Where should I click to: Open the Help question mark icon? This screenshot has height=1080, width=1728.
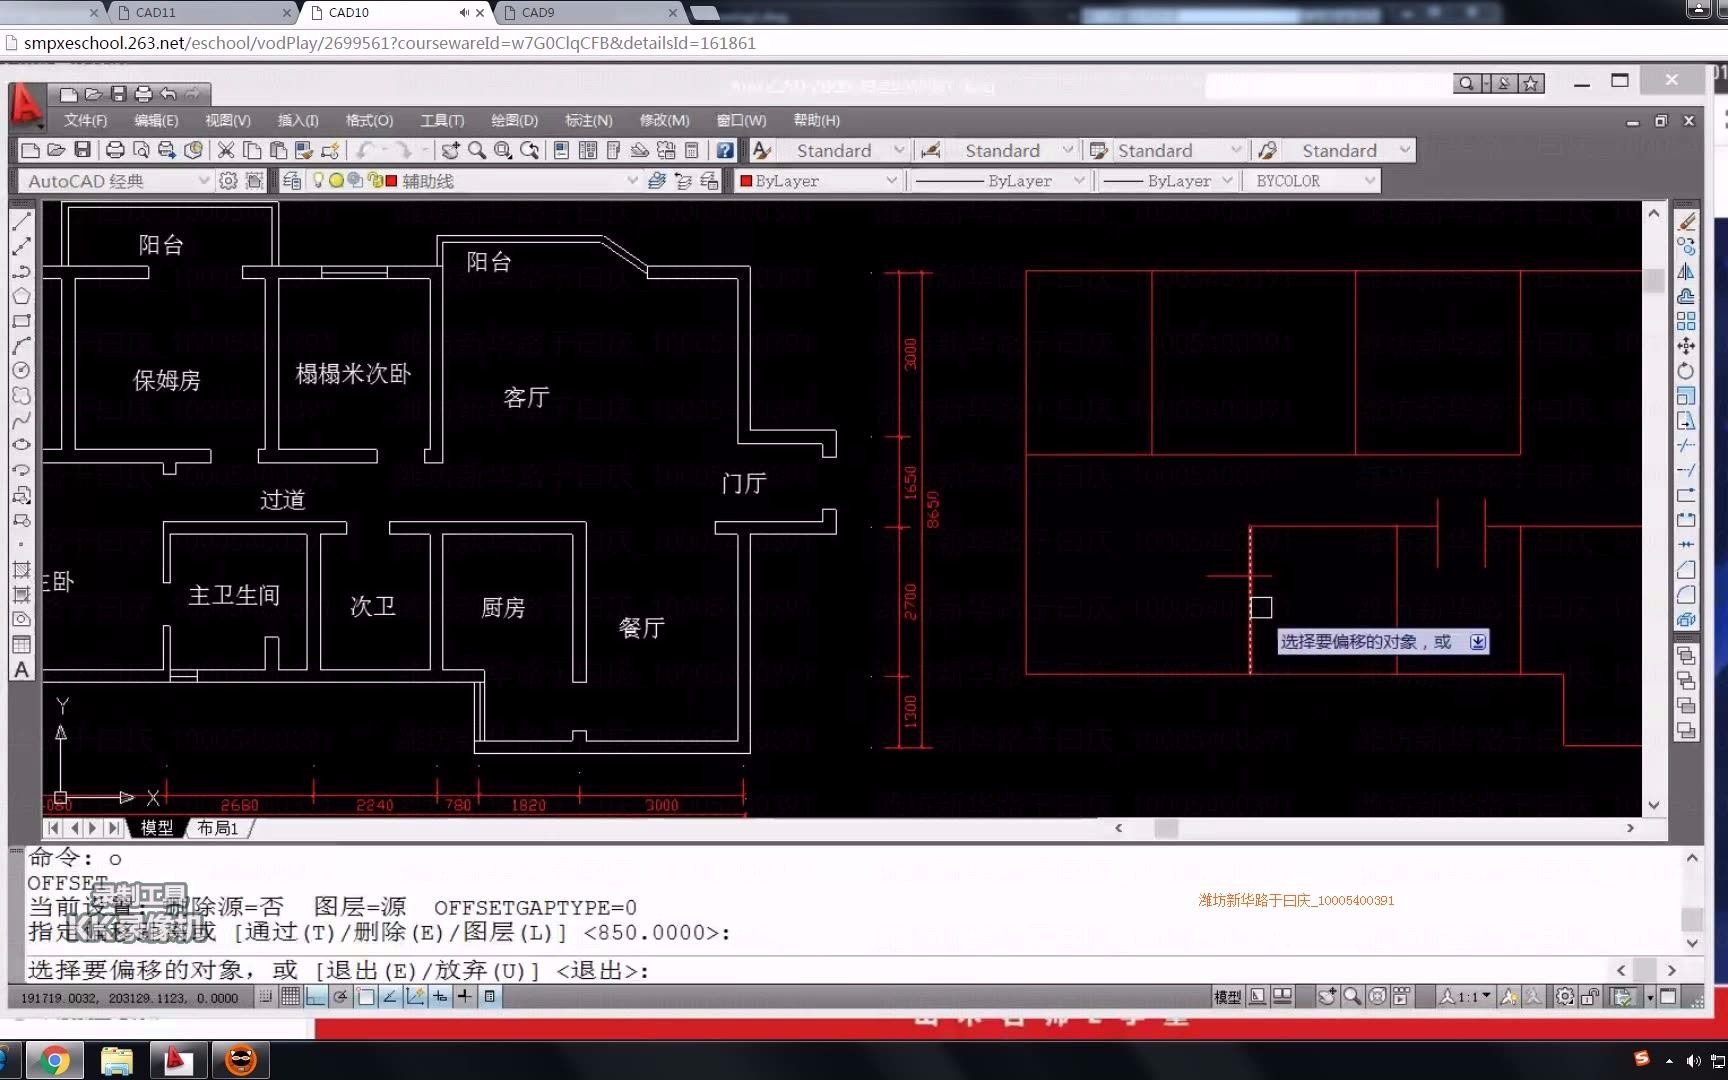(x=725, y=150)
